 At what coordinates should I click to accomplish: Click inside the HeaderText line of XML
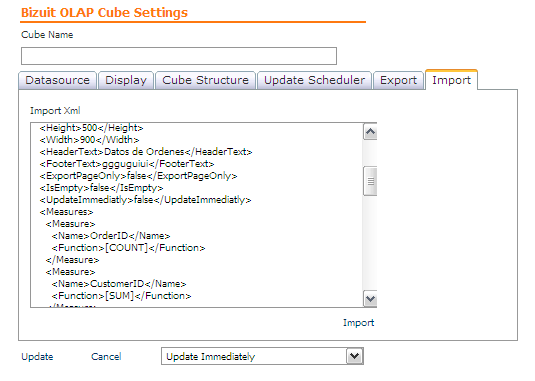tap(146, 152)
